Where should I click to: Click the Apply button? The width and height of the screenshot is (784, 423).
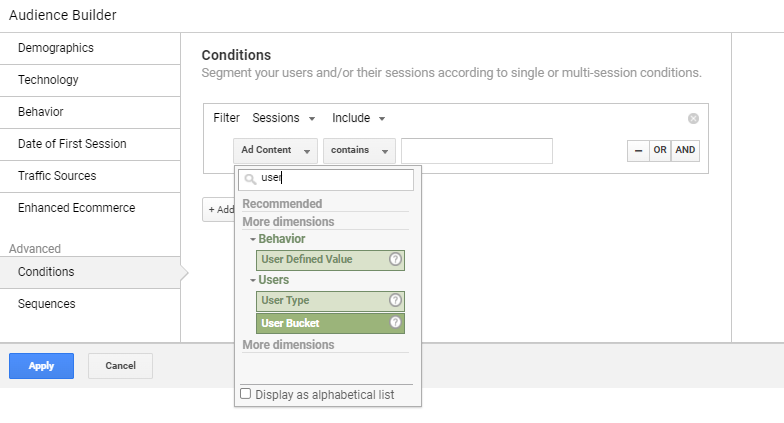coord(41,366)
